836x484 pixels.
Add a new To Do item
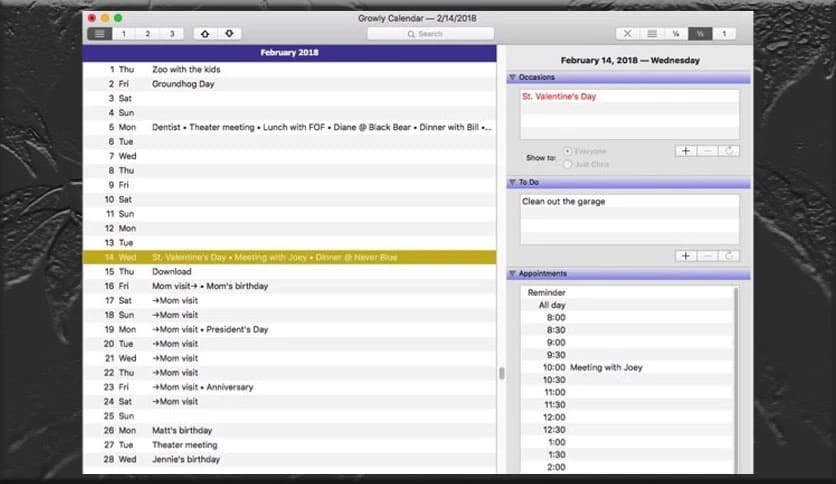(x=685, y=256)
